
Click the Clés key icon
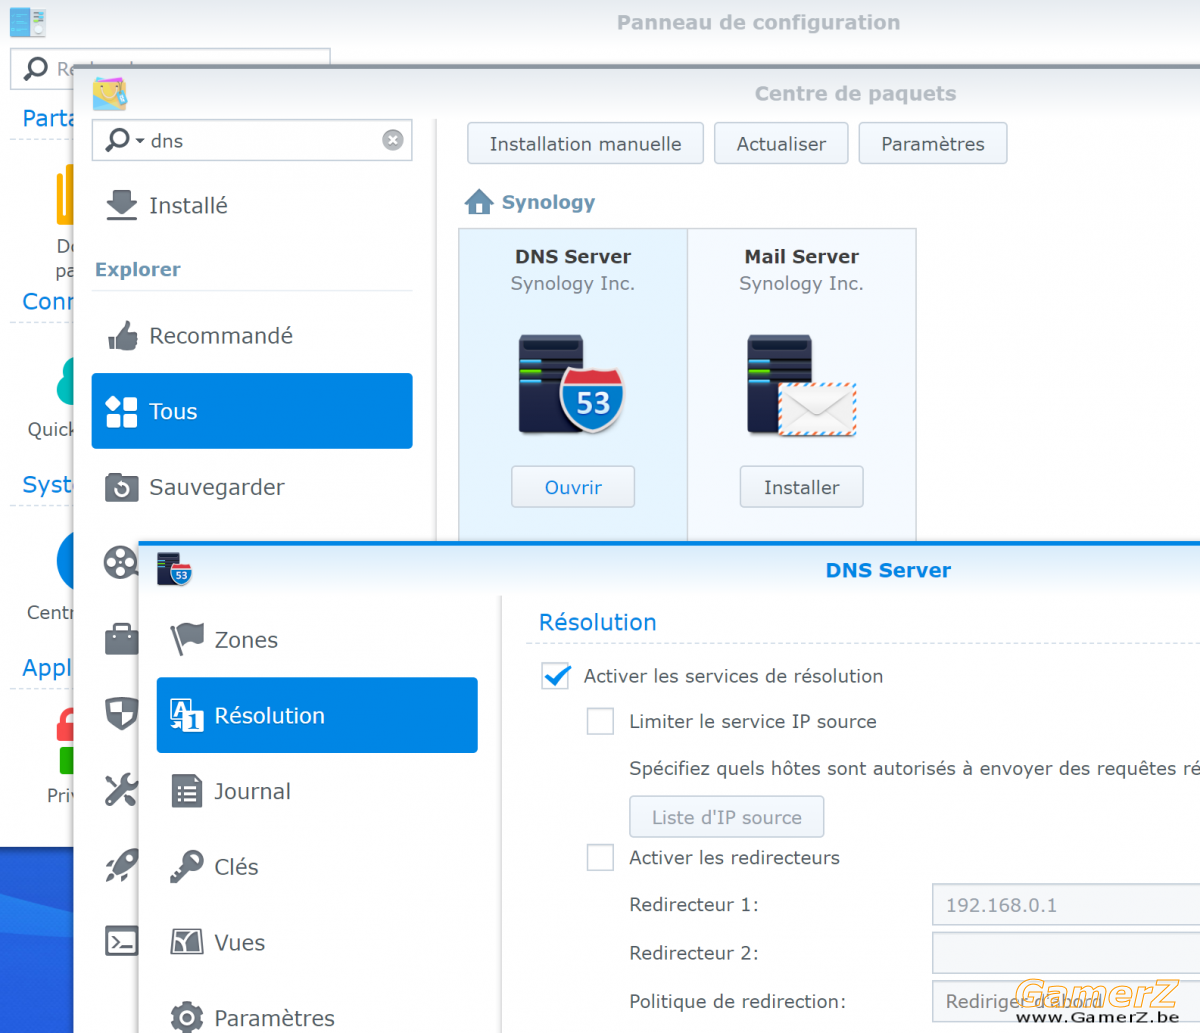click(187, 867)
